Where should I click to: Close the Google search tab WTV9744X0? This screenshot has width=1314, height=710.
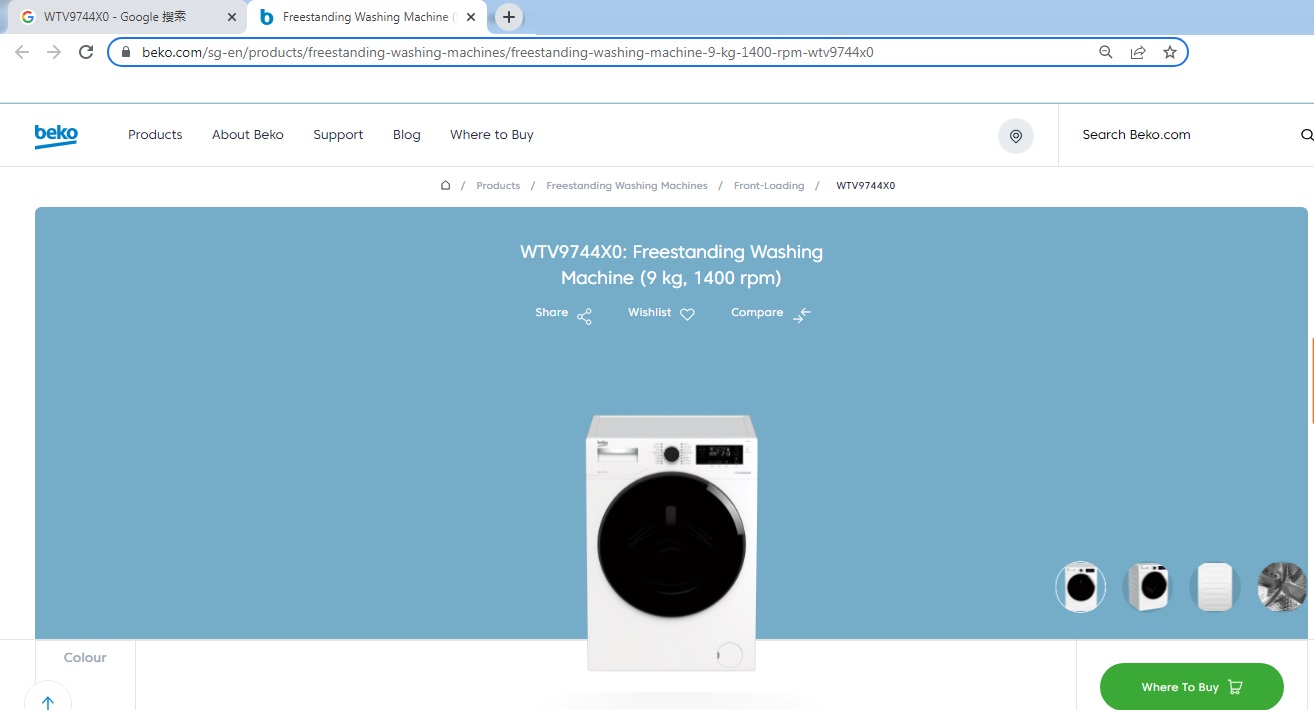(x=231, y=17)
